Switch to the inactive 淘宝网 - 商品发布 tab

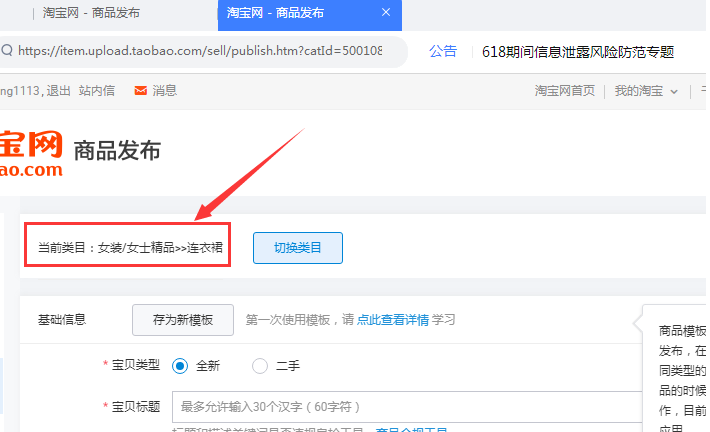91,13
